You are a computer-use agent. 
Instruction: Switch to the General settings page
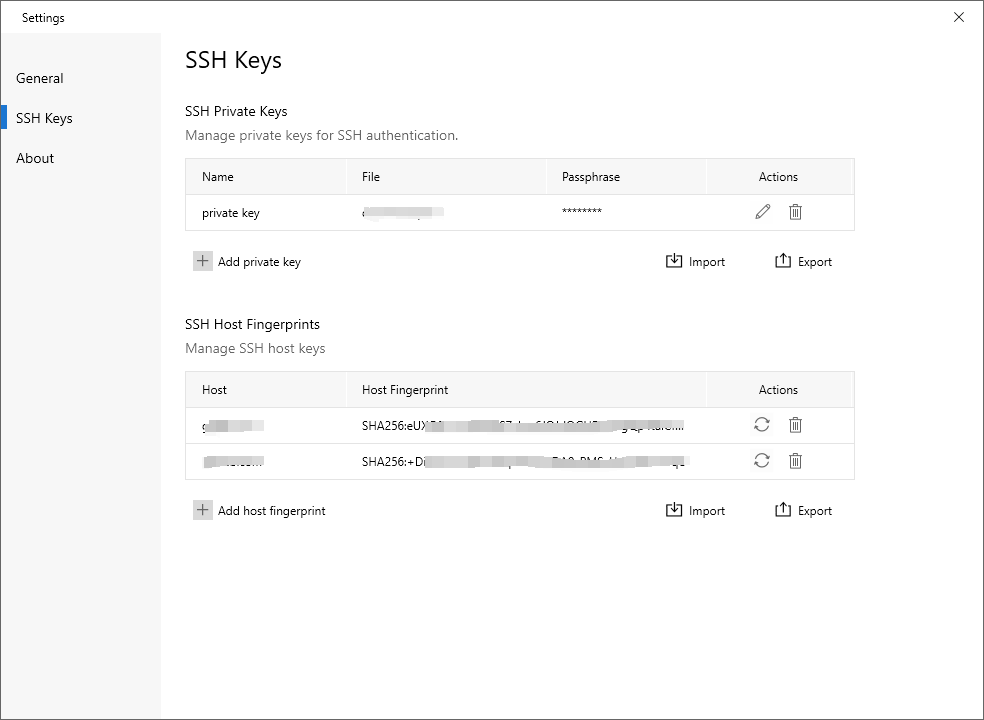39,78
